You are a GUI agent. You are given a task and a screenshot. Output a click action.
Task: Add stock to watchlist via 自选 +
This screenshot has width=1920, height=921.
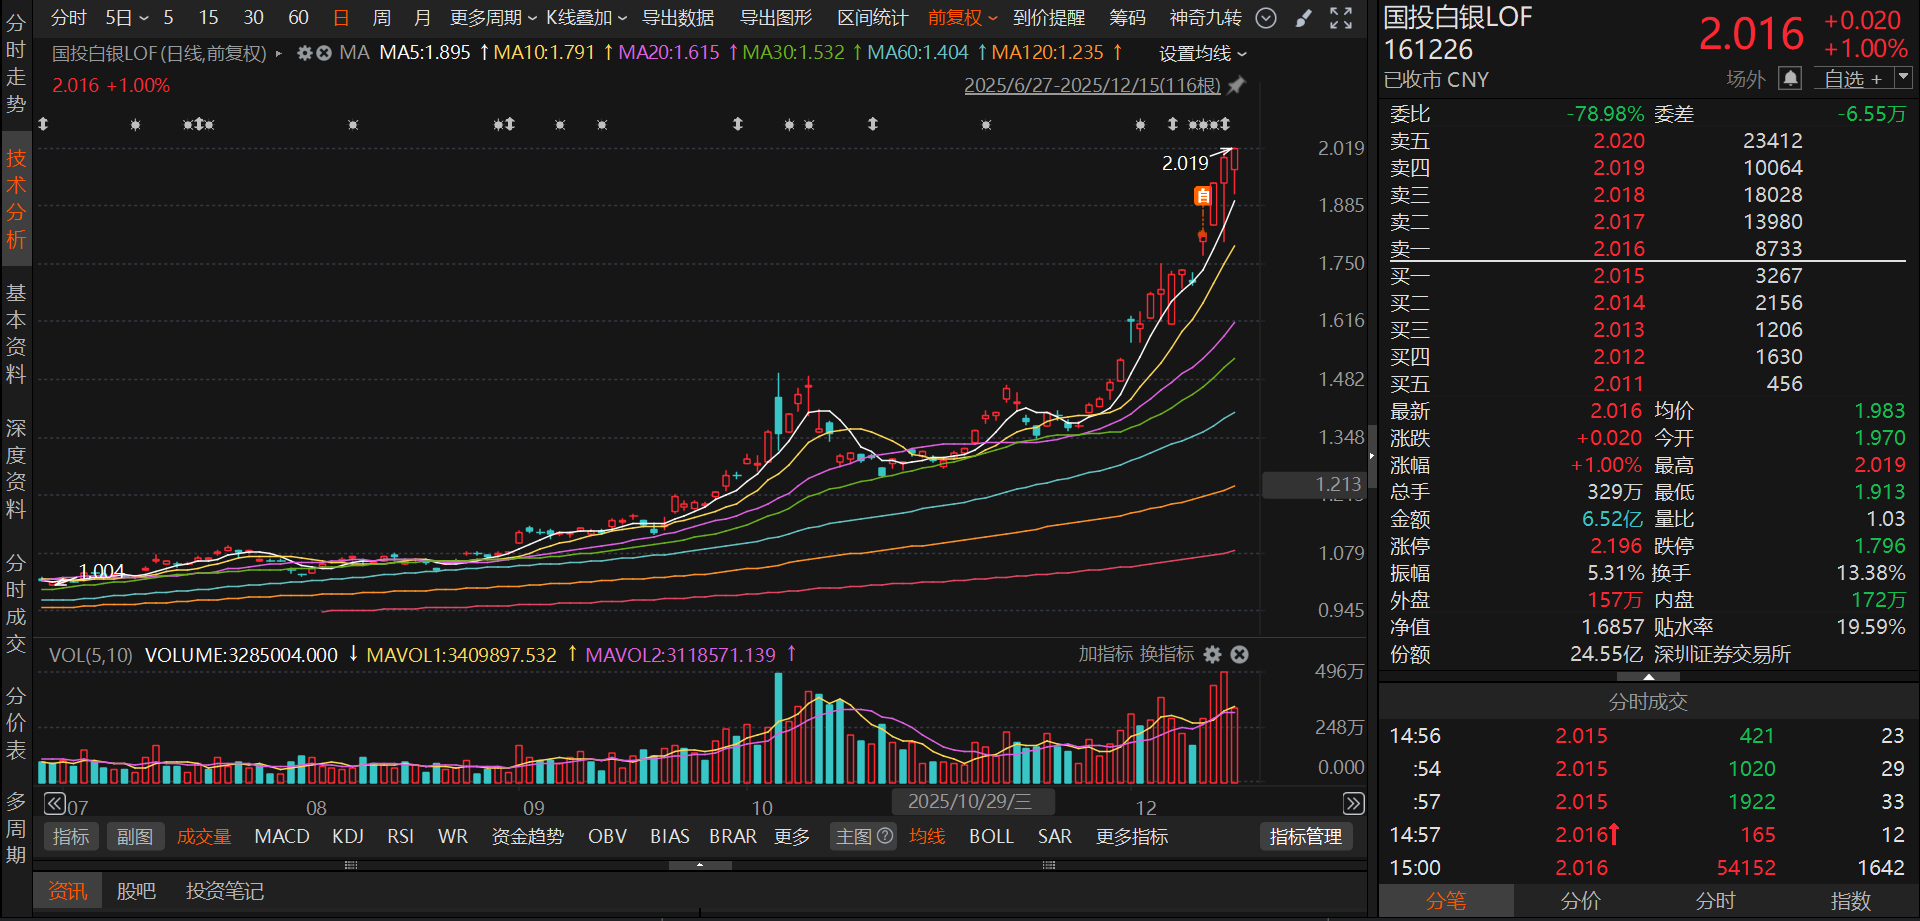click(1854, 79)
